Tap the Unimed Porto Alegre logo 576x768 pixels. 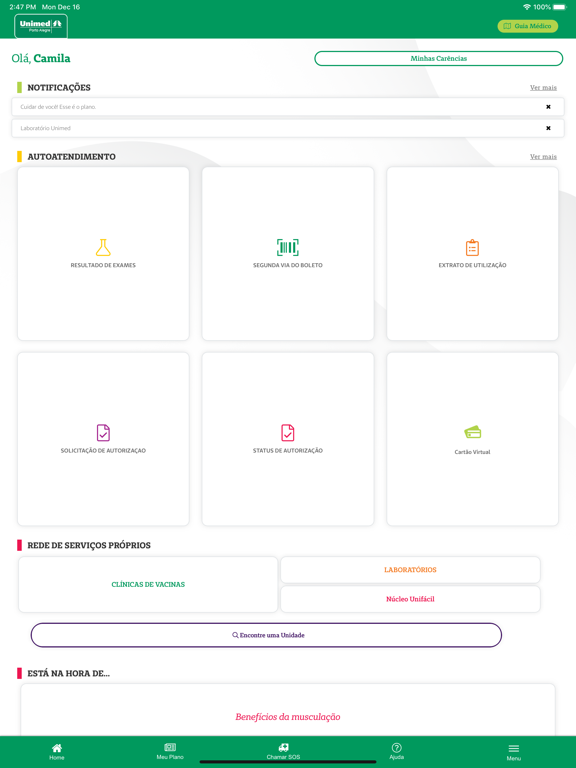41,26
